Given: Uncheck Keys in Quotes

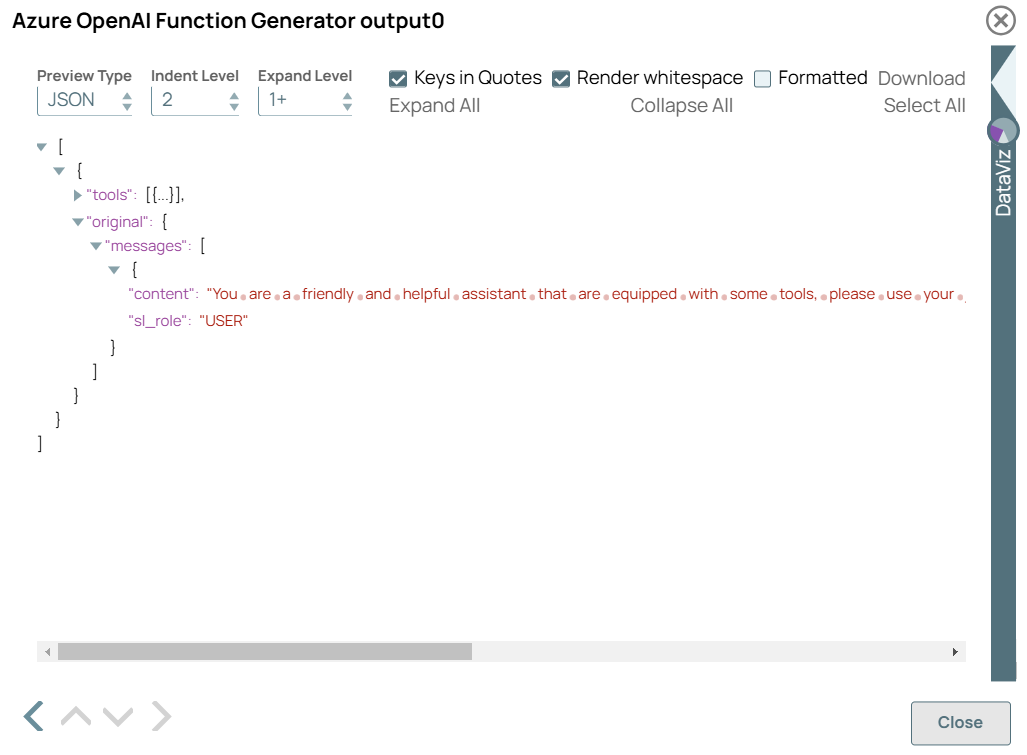Looking at the screenshot, I should [398, 77].
